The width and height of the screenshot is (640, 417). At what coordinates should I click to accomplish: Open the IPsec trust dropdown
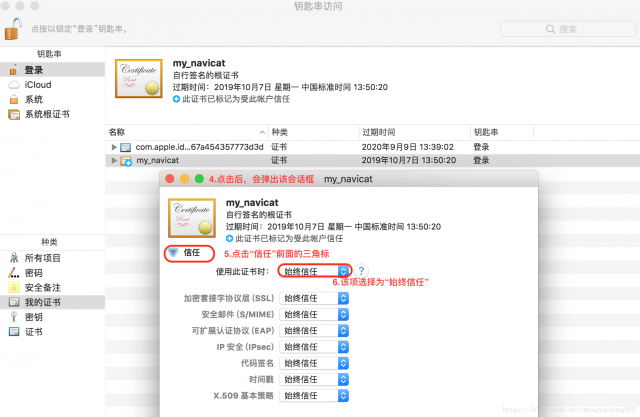314,347
